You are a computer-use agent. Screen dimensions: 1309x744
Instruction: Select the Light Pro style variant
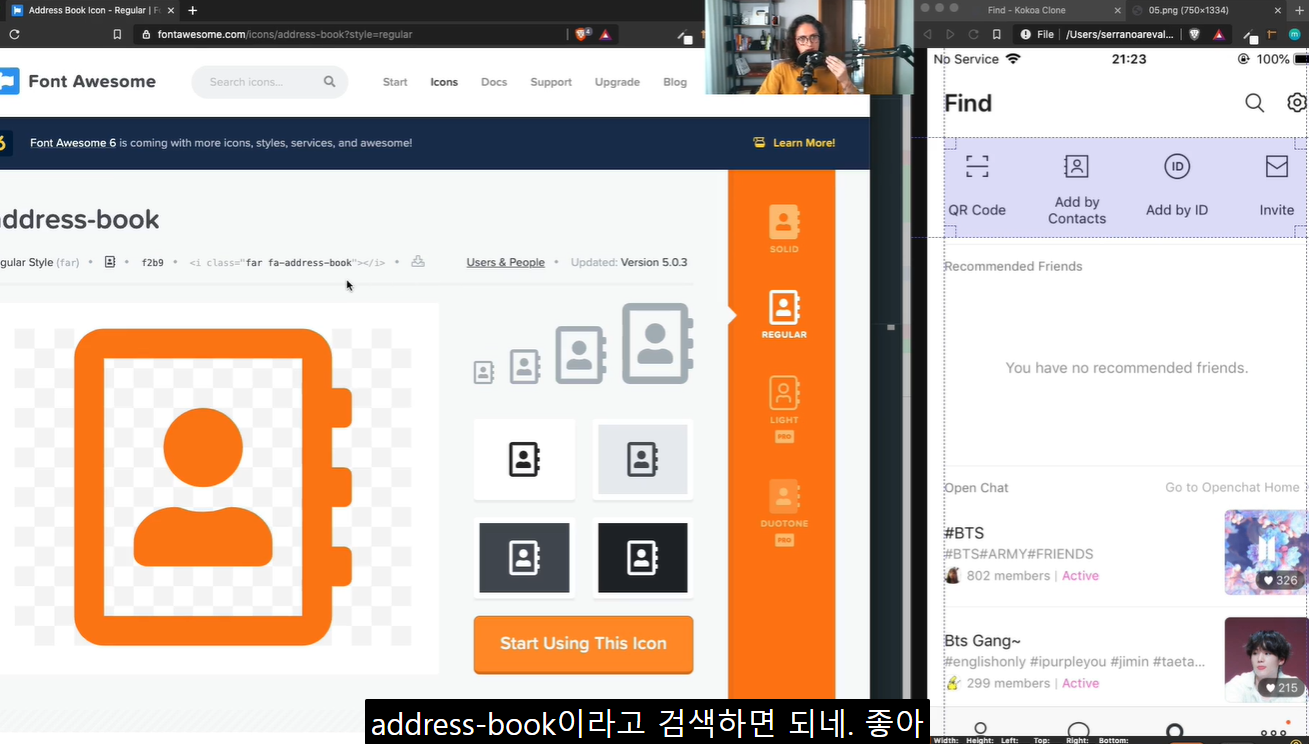click(x=784, y=408)
